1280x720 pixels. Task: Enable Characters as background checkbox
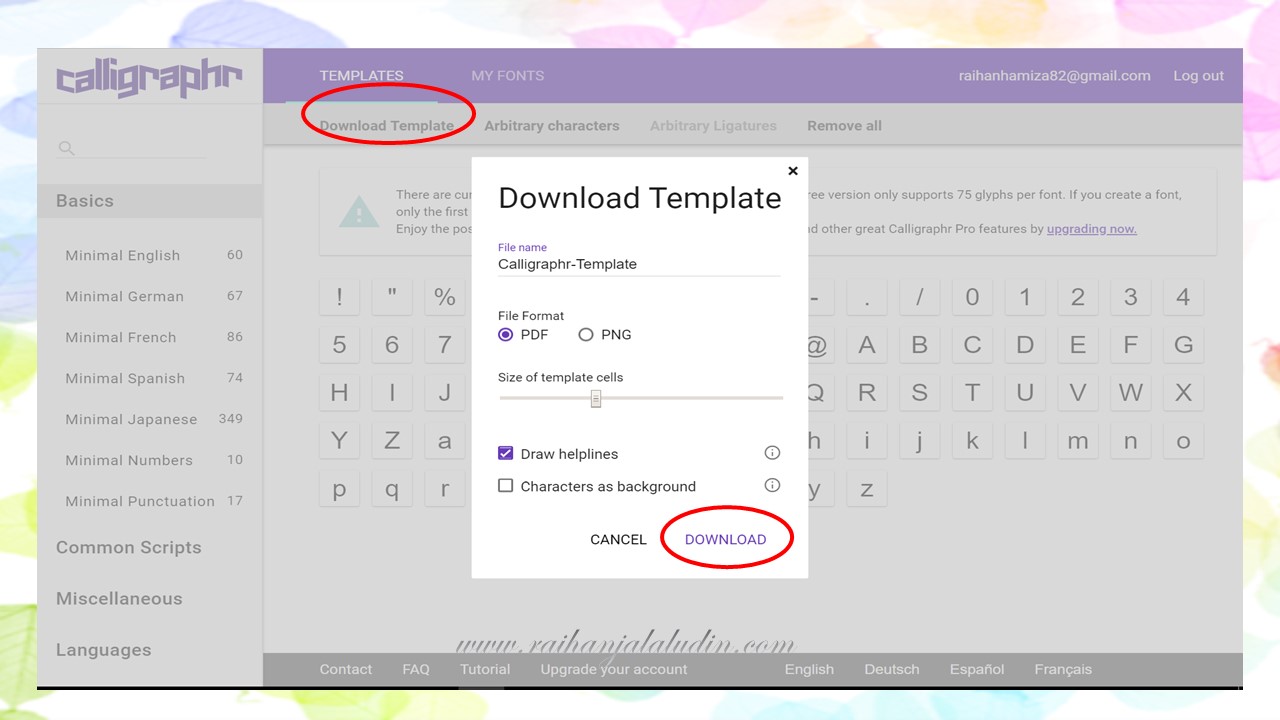pyautogui.click(x=506, y=486)
